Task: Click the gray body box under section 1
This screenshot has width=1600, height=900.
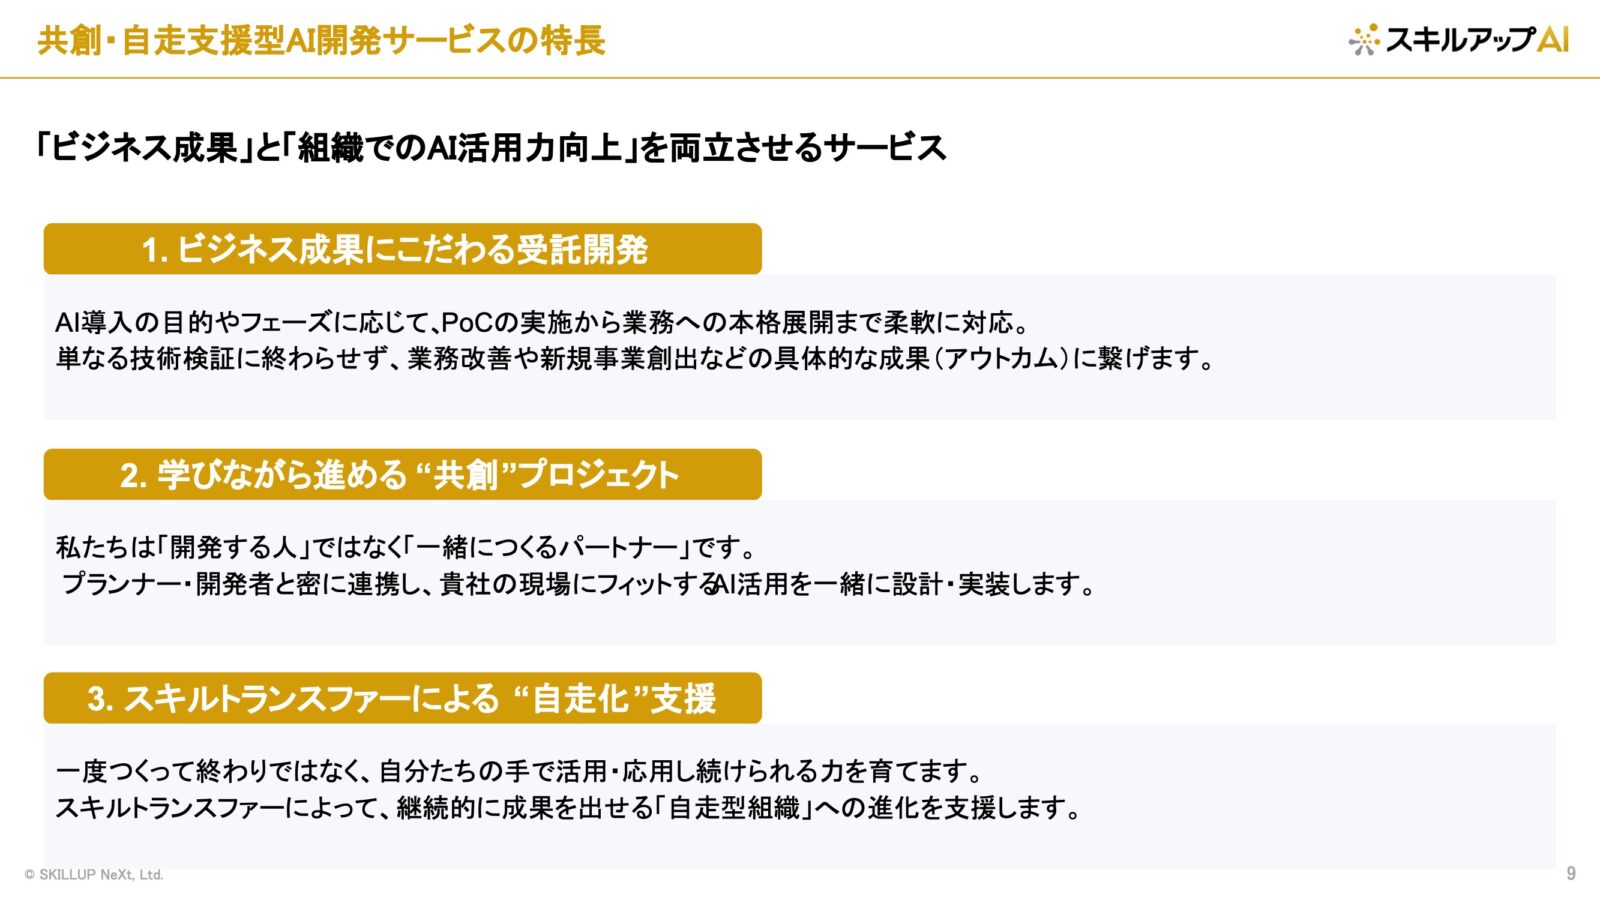Action: click(x=800, y=347)
